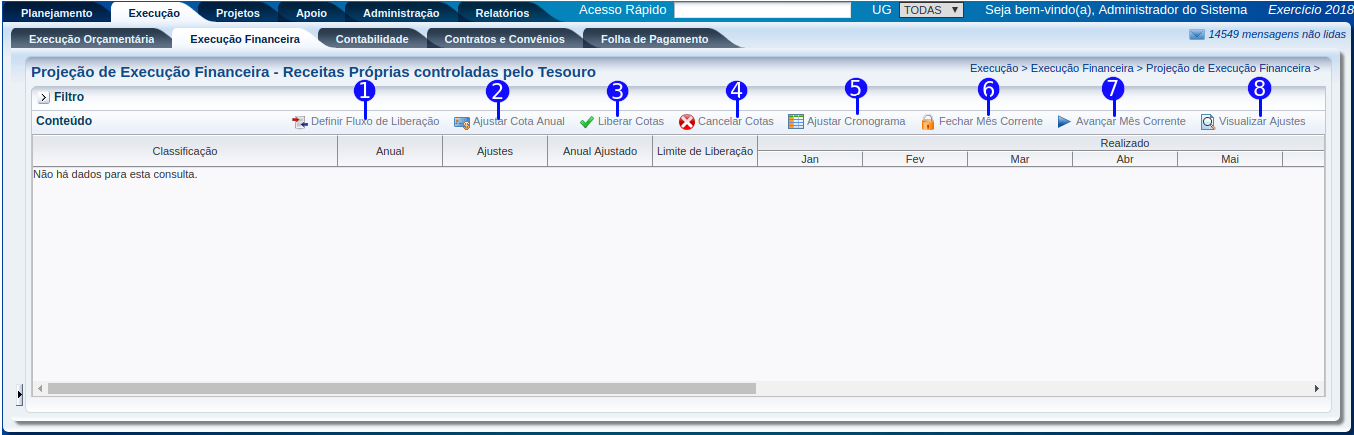
Task: Click the Visualizar Ajustes magnifier icon
Action: tap(1208, 122)
